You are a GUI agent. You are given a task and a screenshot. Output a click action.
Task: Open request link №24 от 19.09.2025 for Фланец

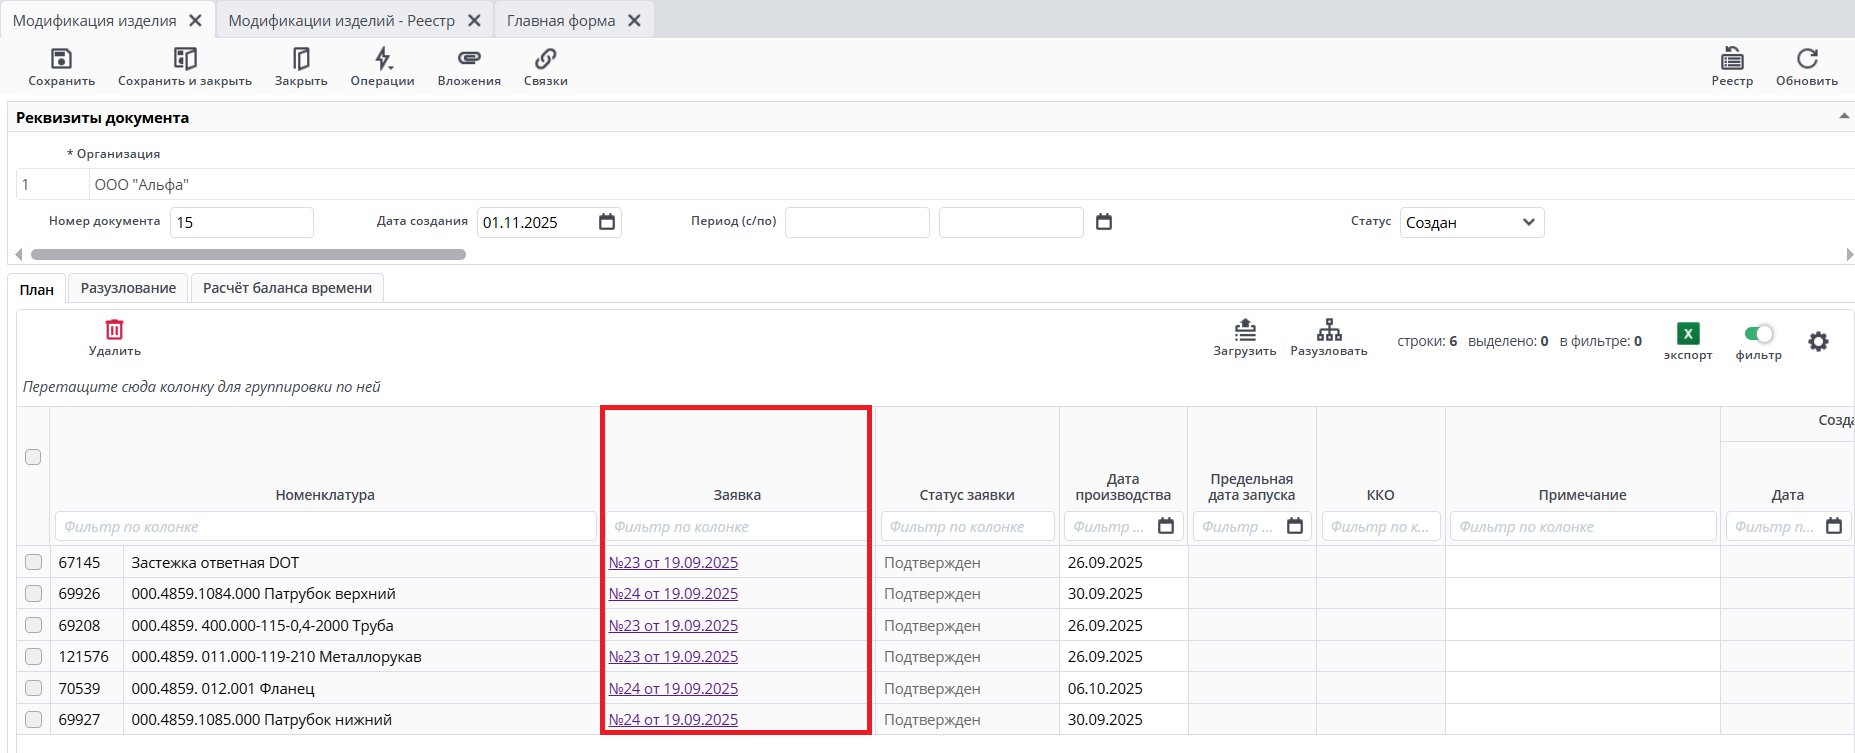click(673, 688)
